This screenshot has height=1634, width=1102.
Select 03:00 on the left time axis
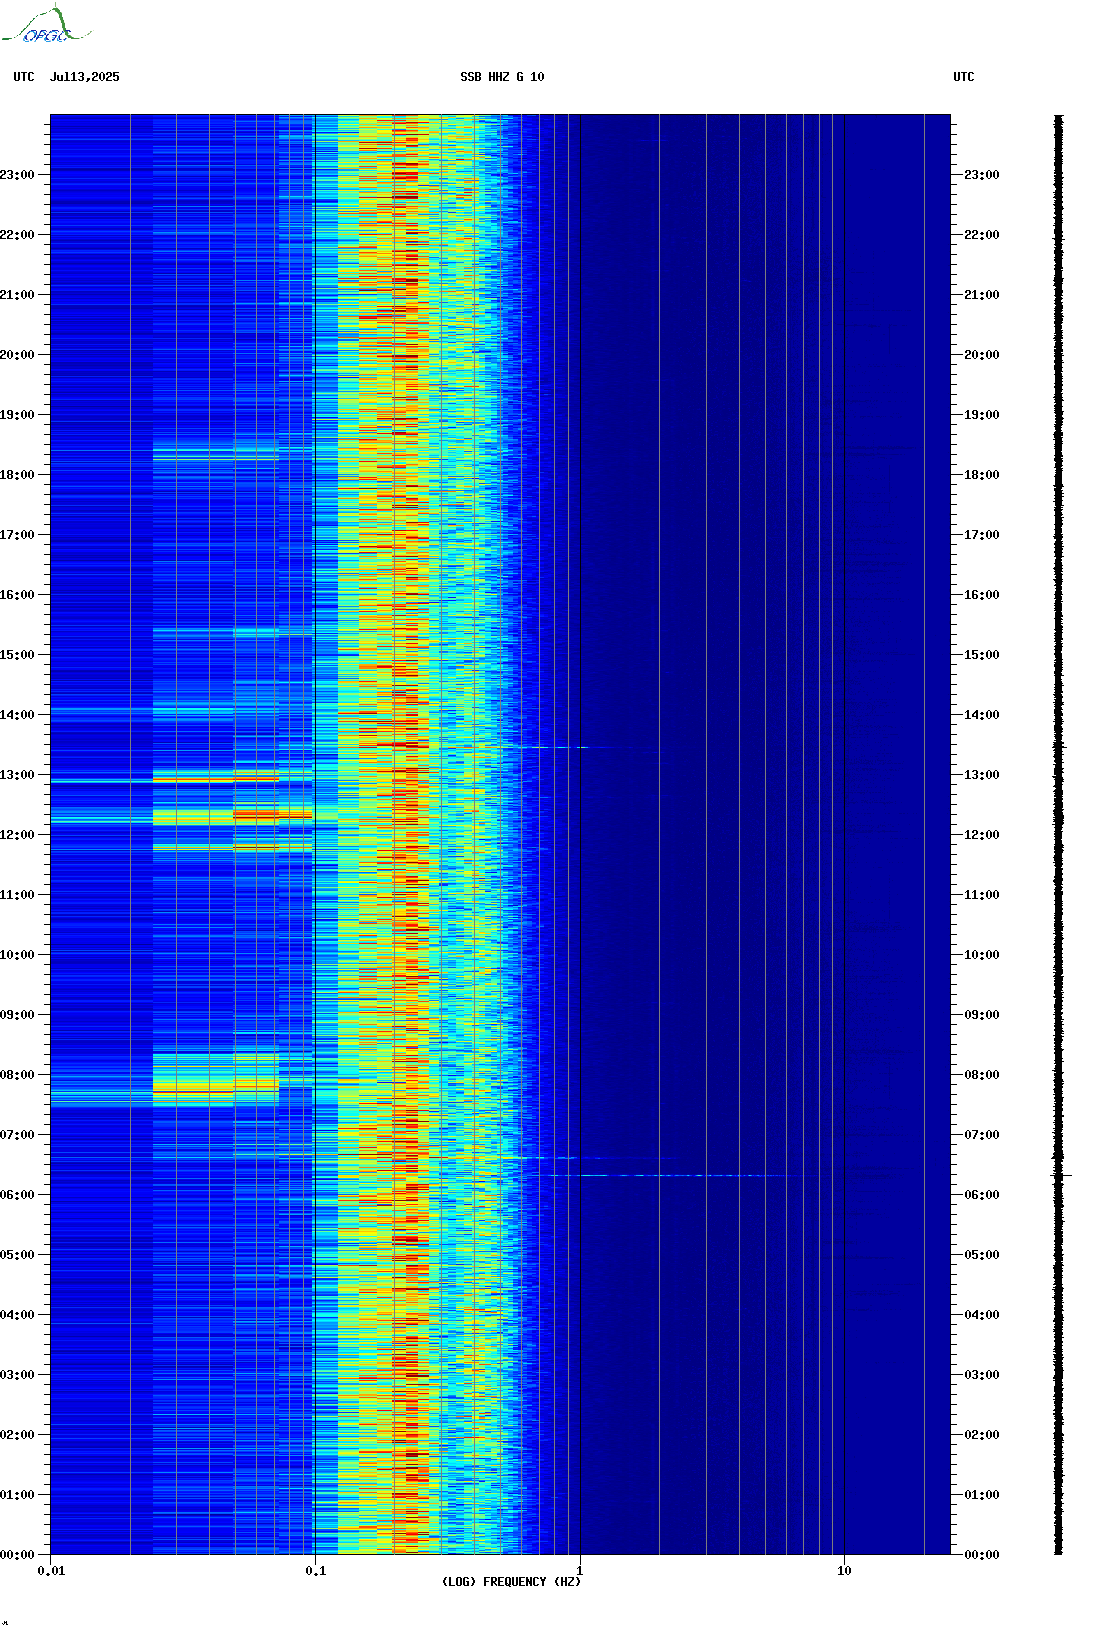point(17,1375)
